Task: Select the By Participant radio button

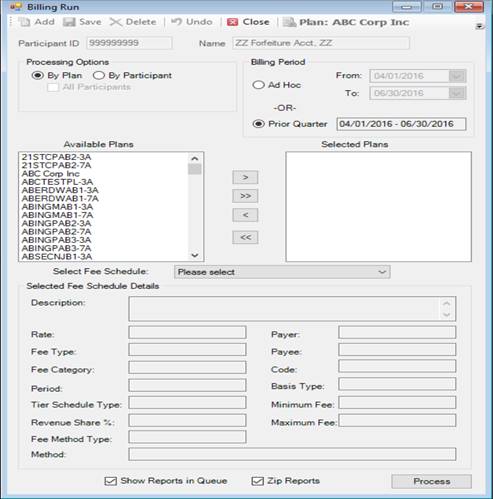Action: (99, 76)
